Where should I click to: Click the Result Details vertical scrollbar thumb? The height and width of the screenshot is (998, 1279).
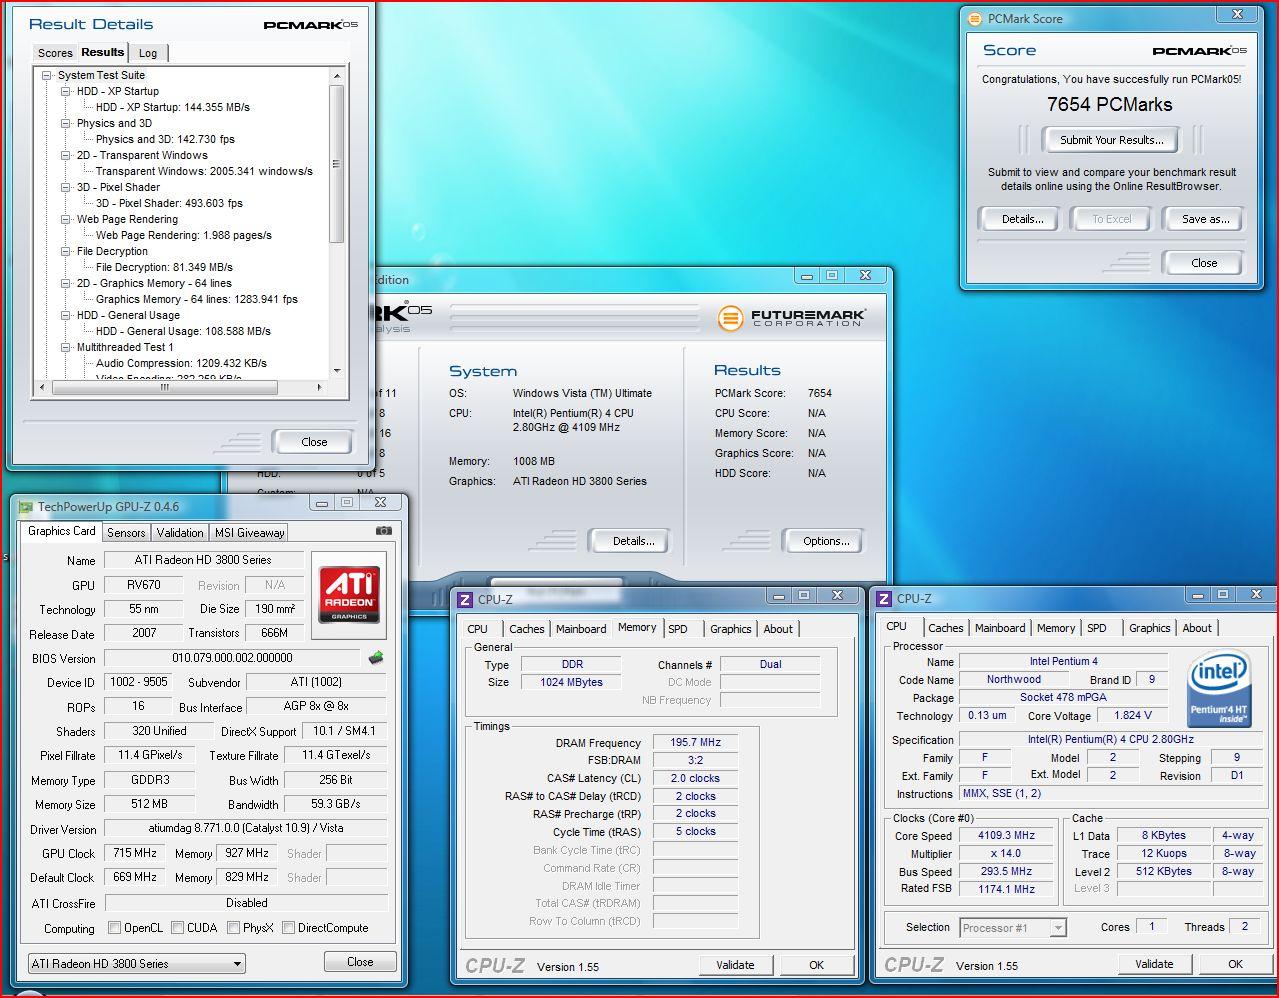click(337, 164)
